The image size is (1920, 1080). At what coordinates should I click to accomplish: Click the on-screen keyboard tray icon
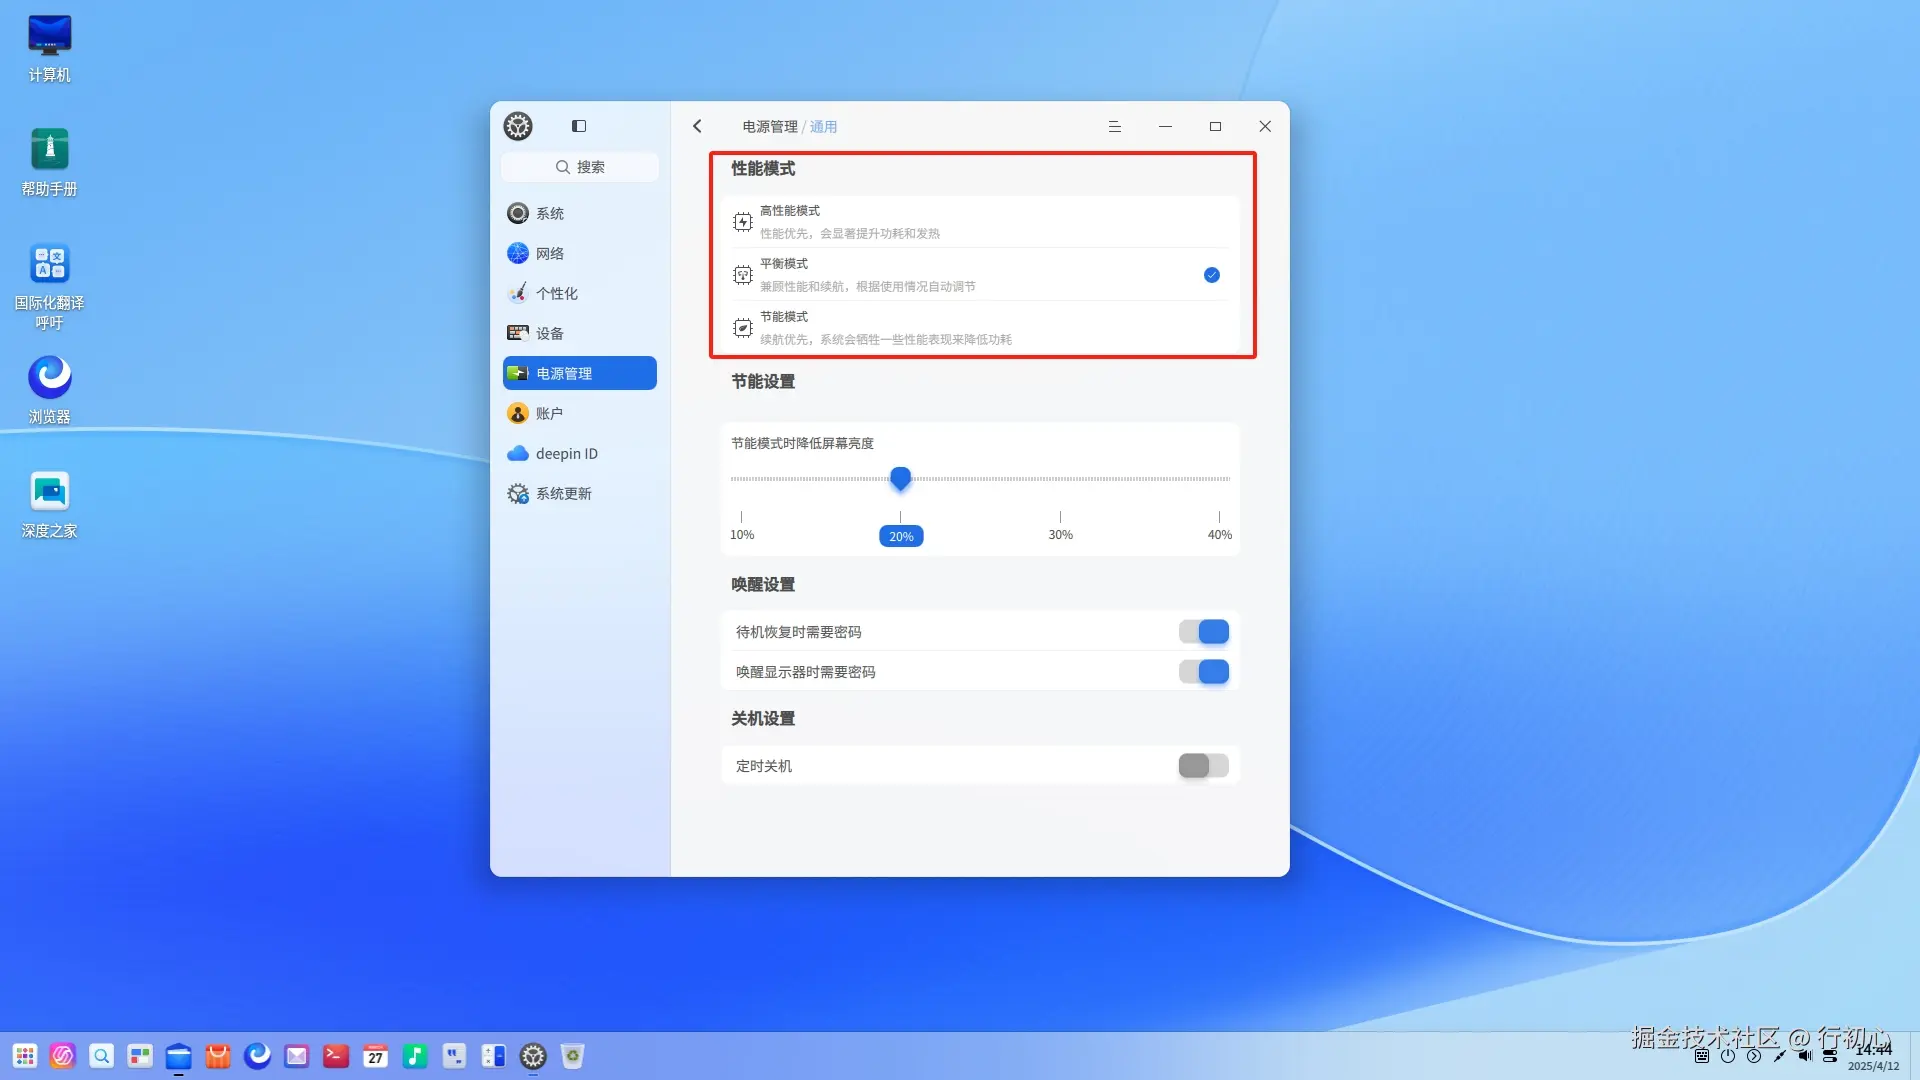(1702, 1056)
